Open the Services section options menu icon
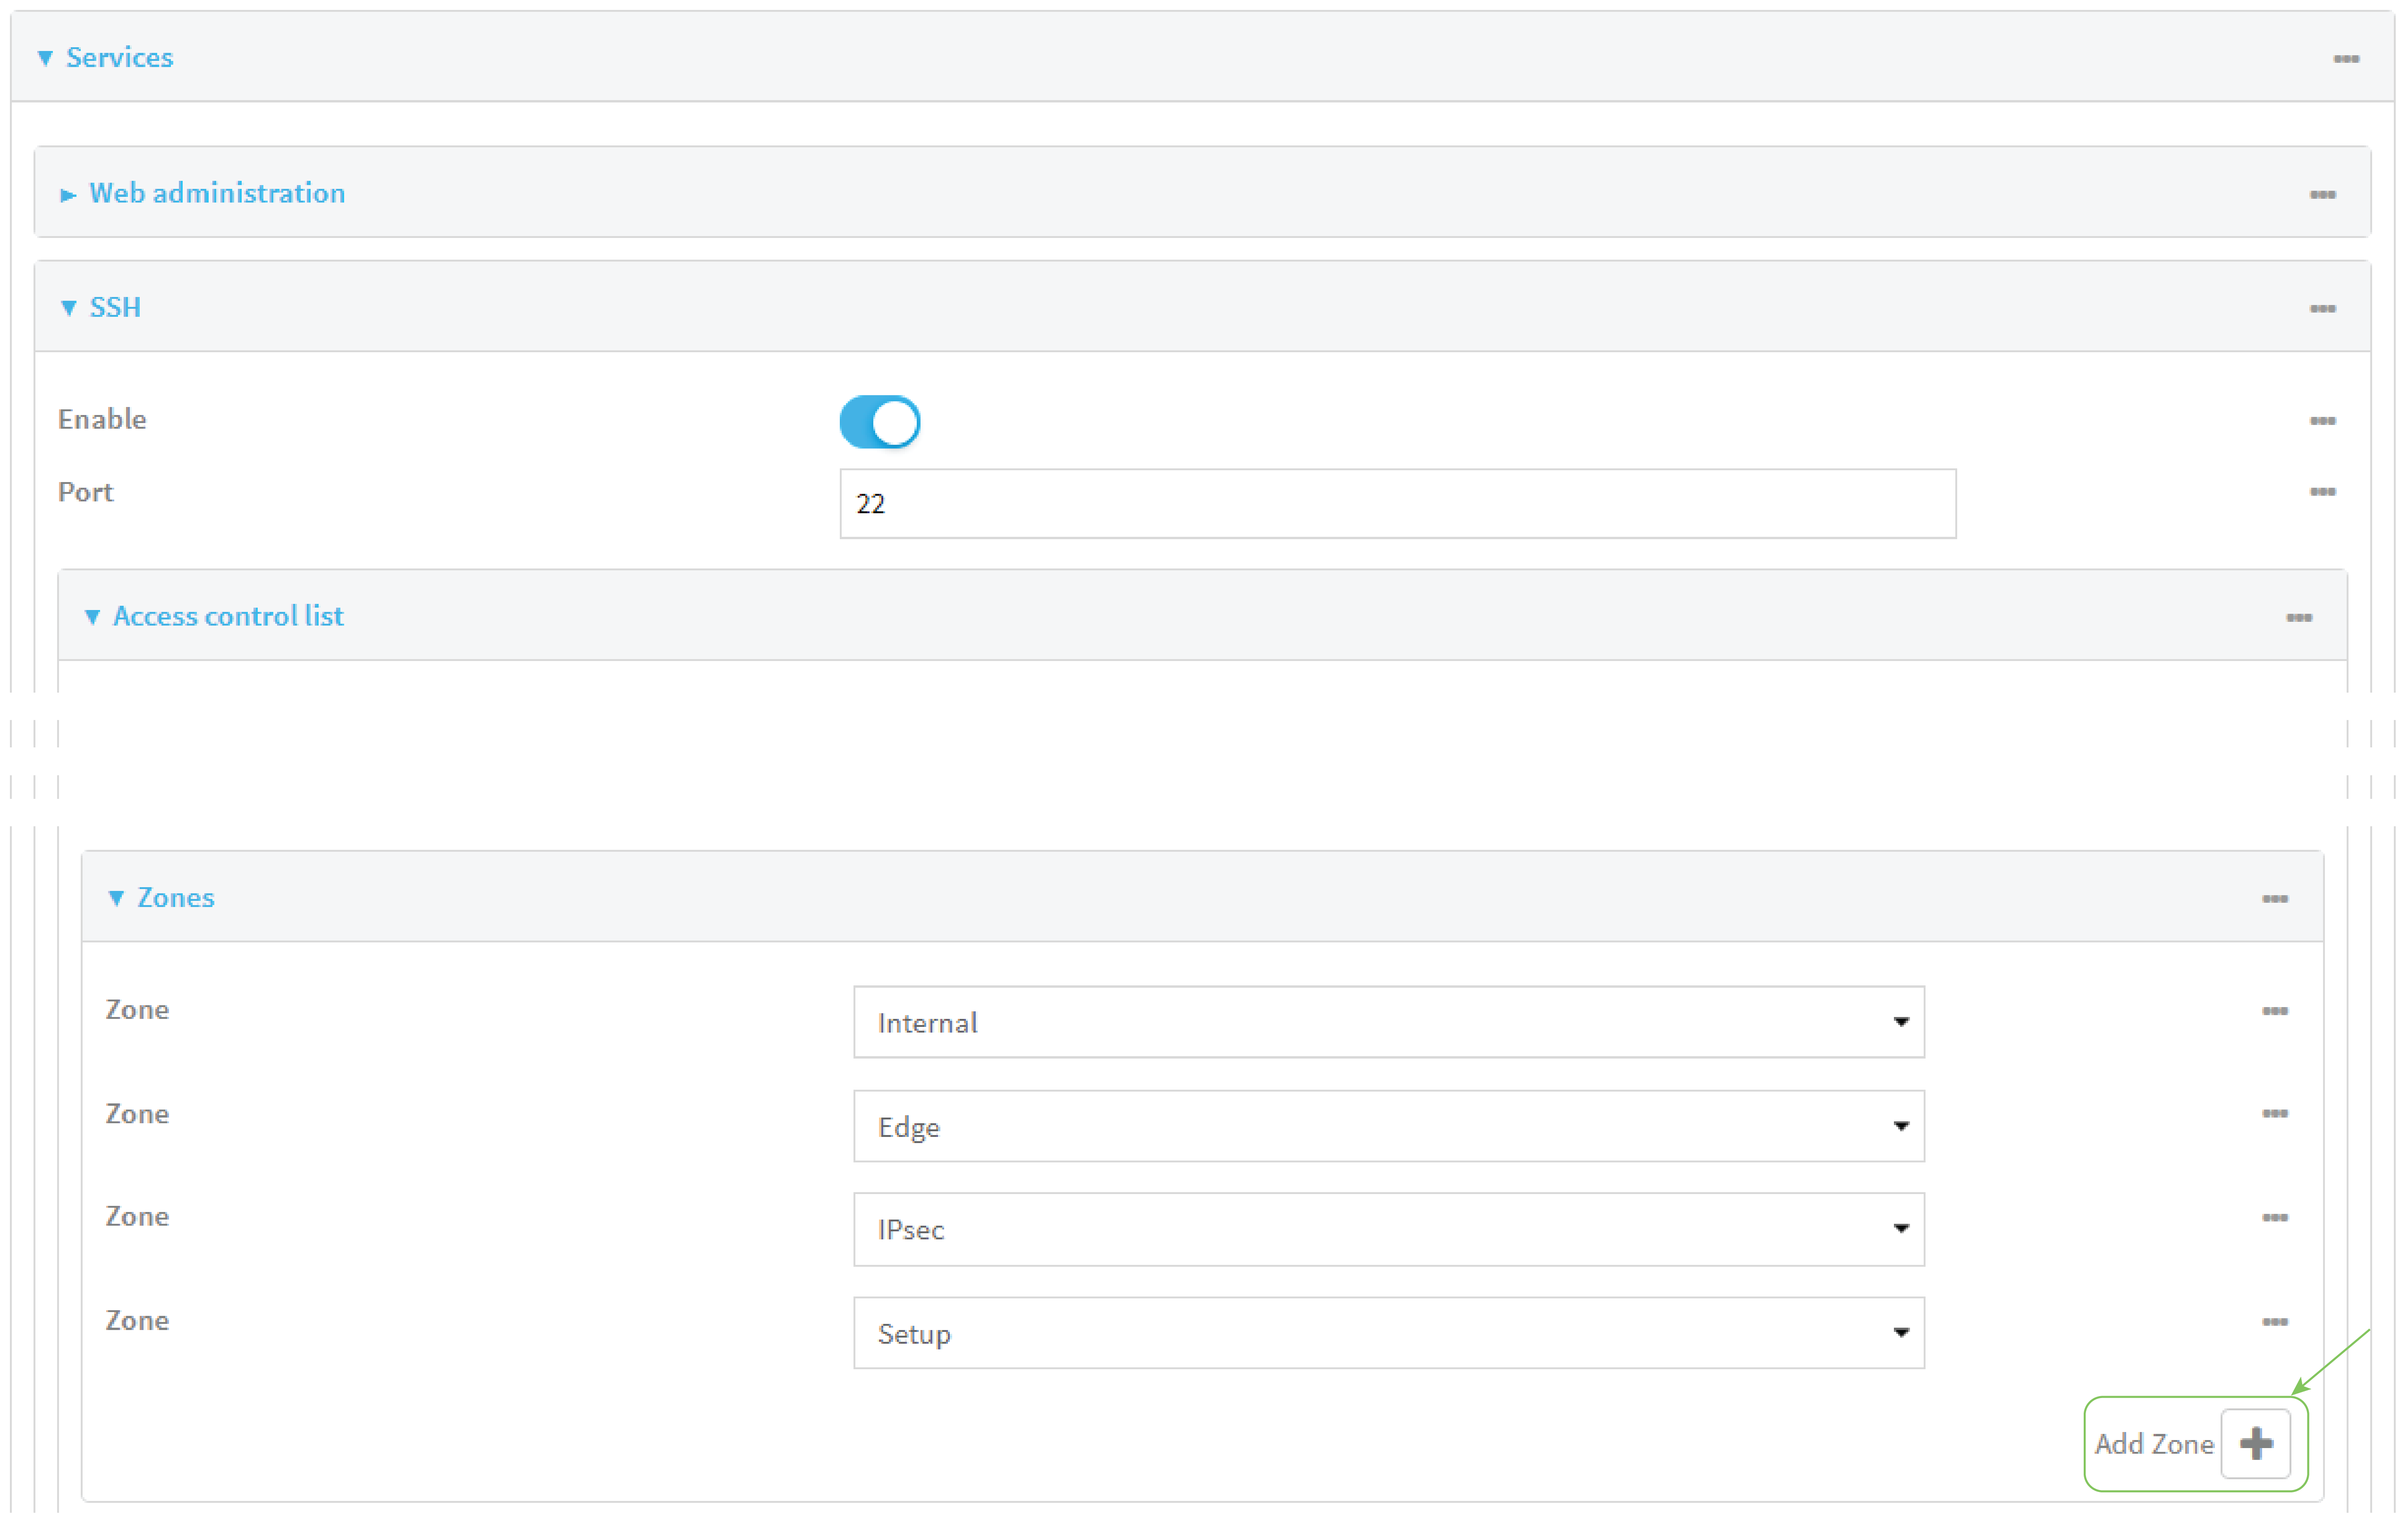Viewport: 2408px width, 1517px height. (2346, 59)
